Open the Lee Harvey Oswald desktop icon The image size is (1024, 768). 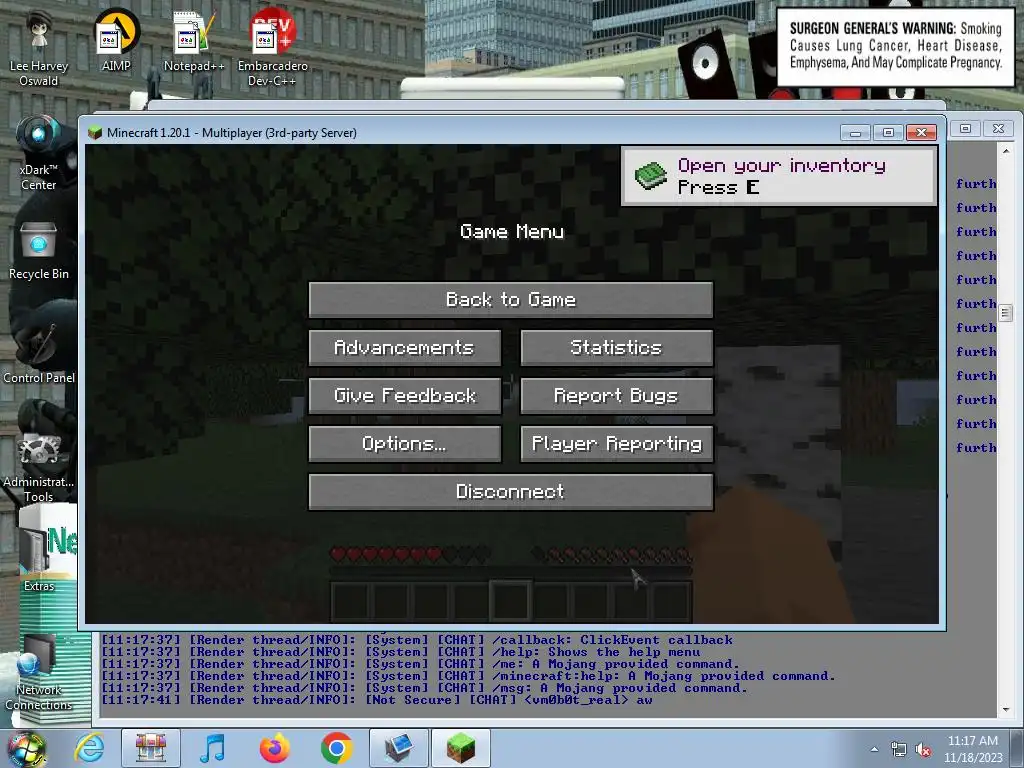tap(39, 49)
